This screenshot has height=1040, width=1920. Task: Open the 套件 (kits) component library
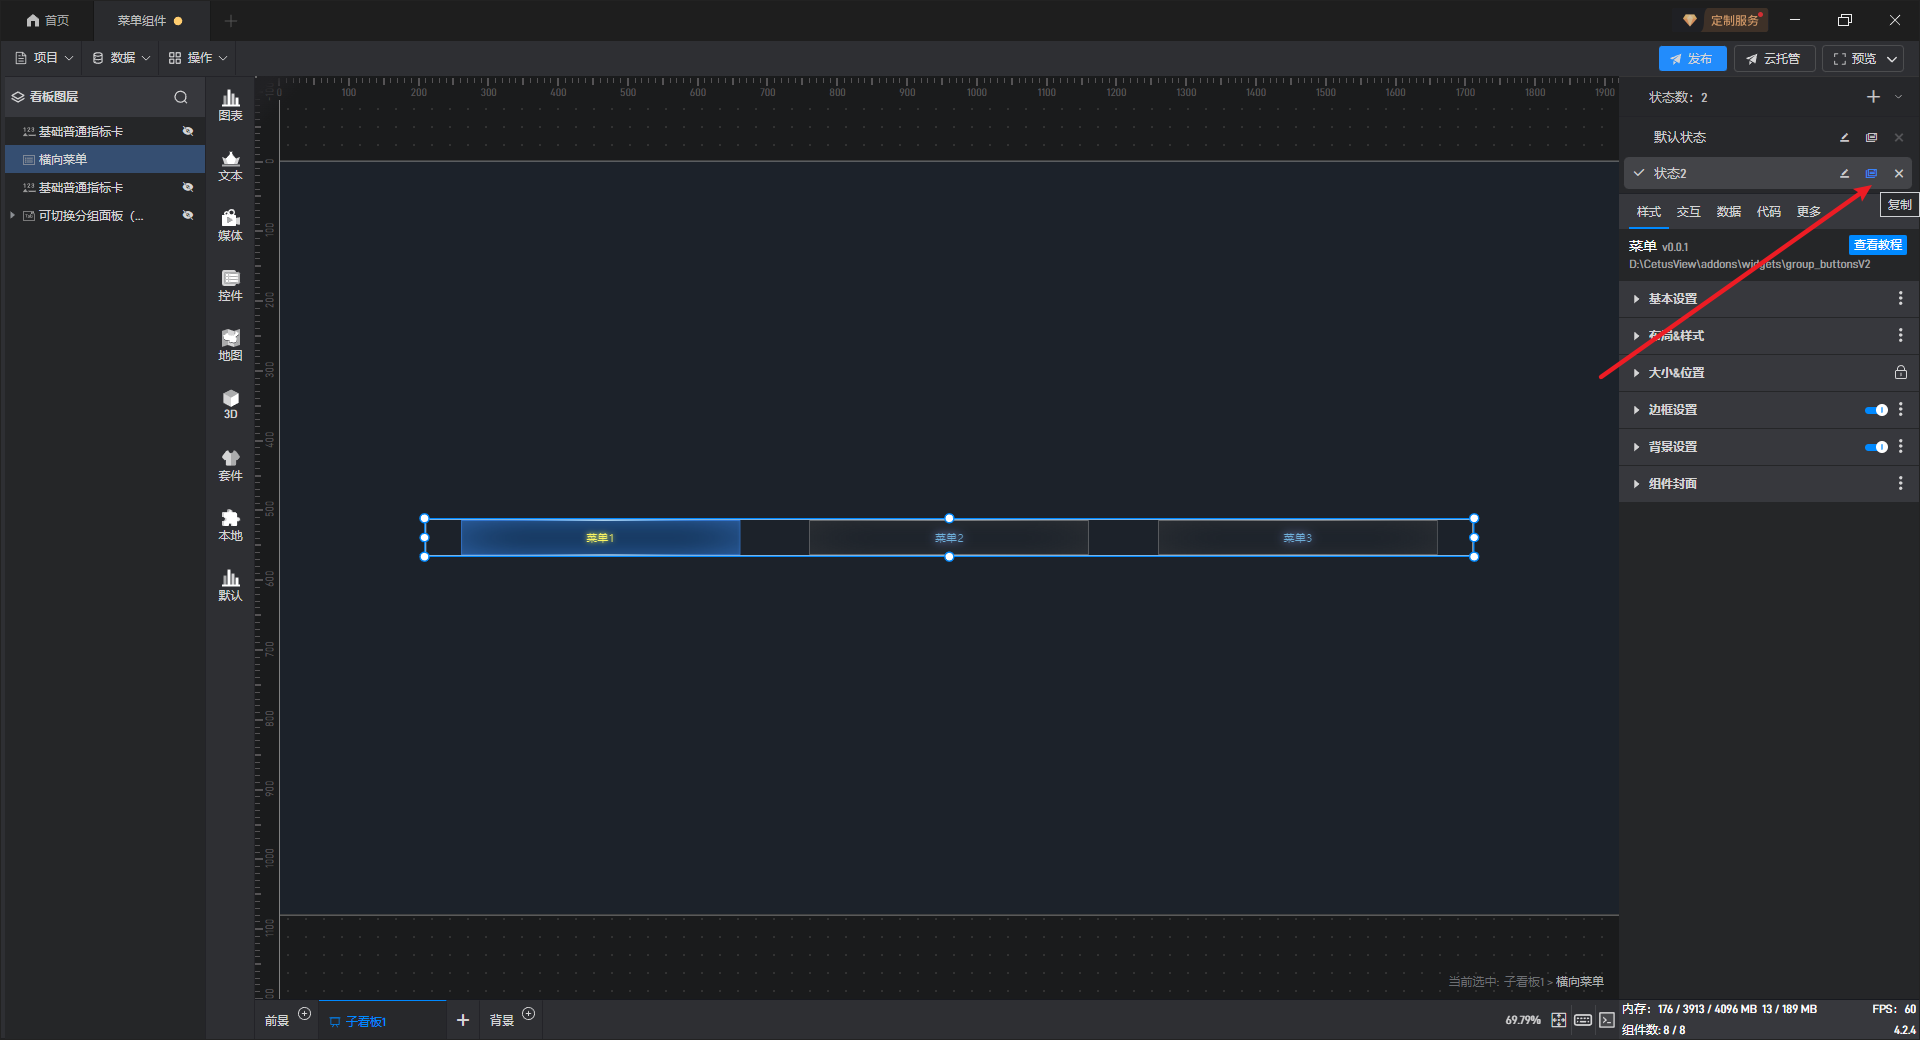(230, 465)
